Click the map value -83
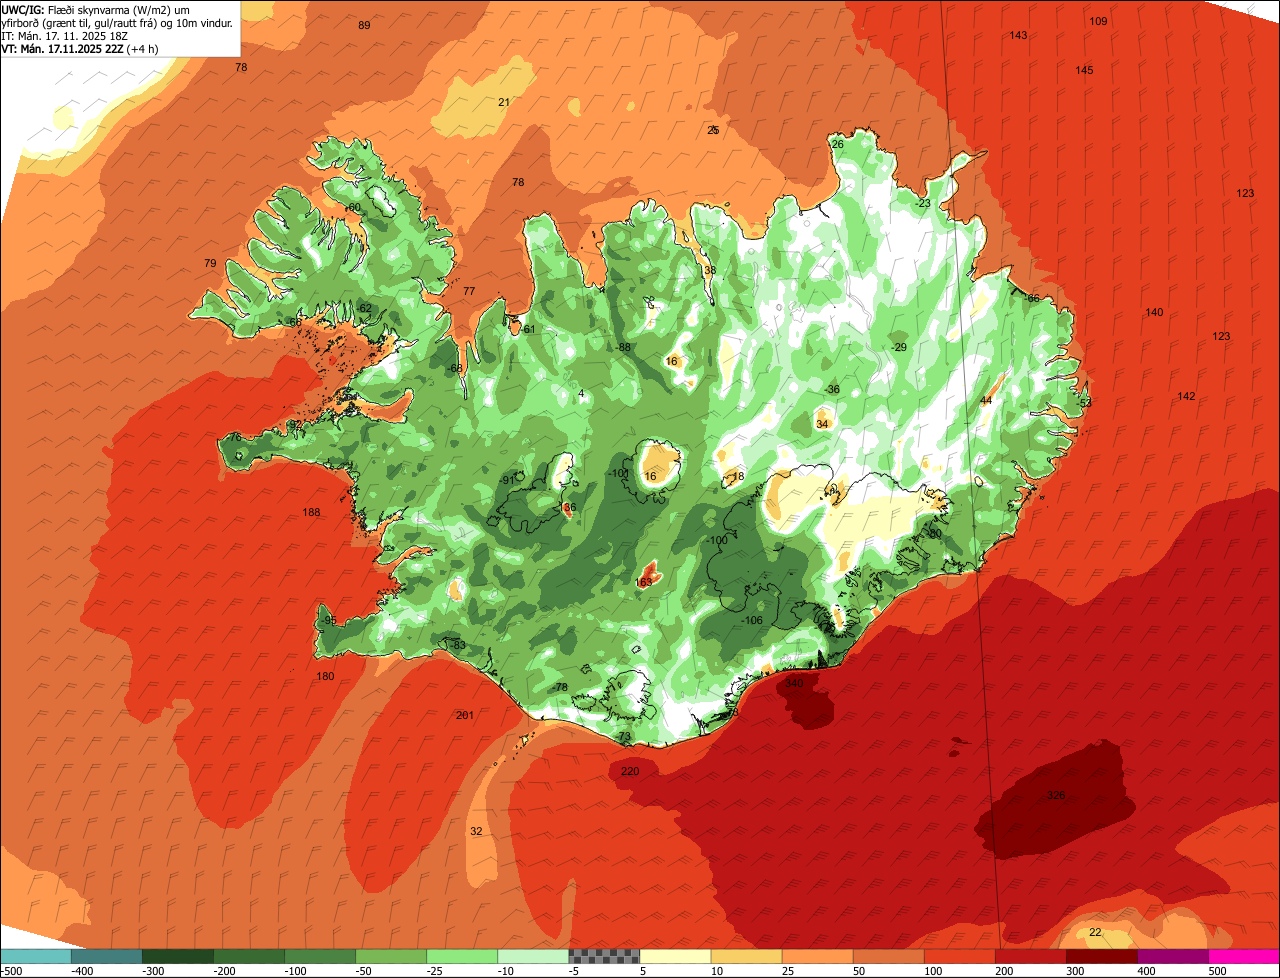 458,645
